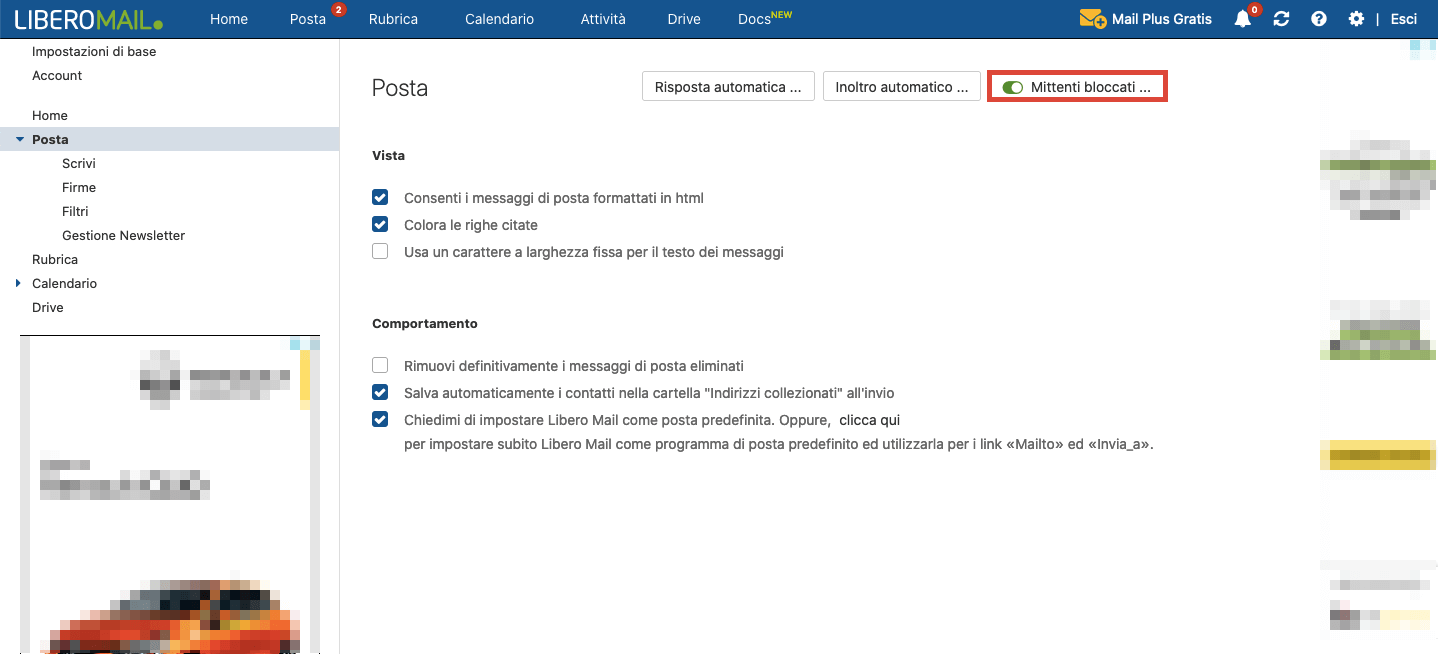The height and width of the screenshot is (654, 1438).
Task: Collapse the Posta tree arrow in sidebar
Action: click(20, 139)
